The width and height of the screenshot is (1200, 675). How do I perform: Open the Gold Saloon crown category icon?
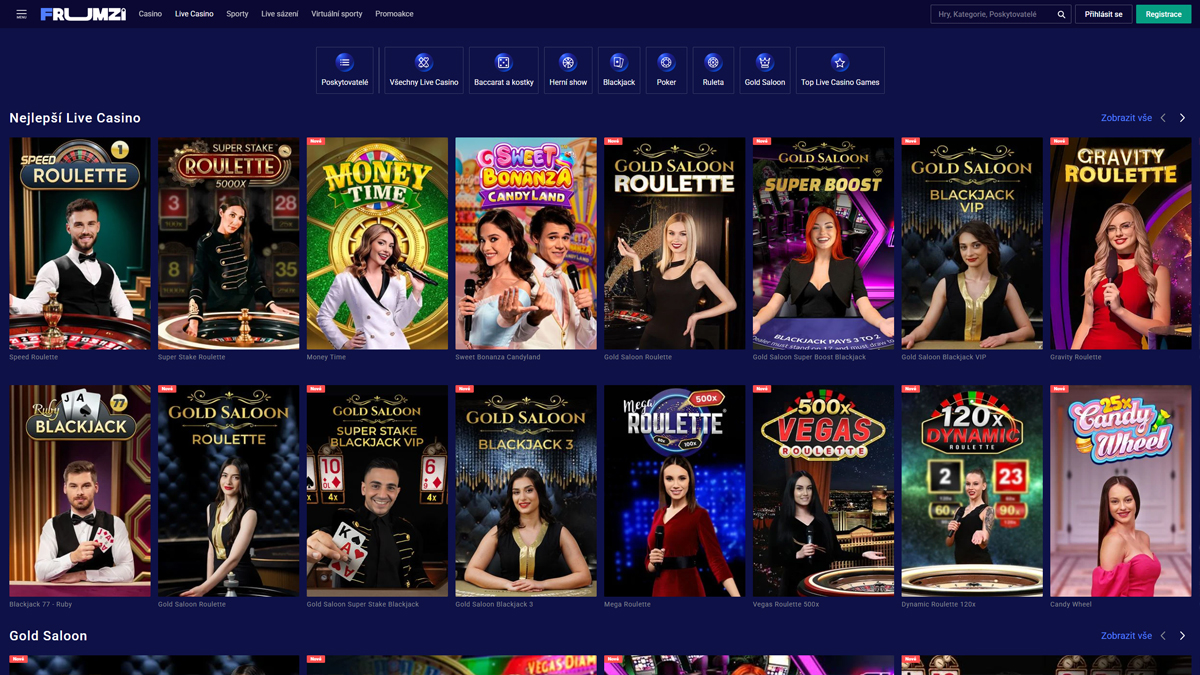(765, 63)
